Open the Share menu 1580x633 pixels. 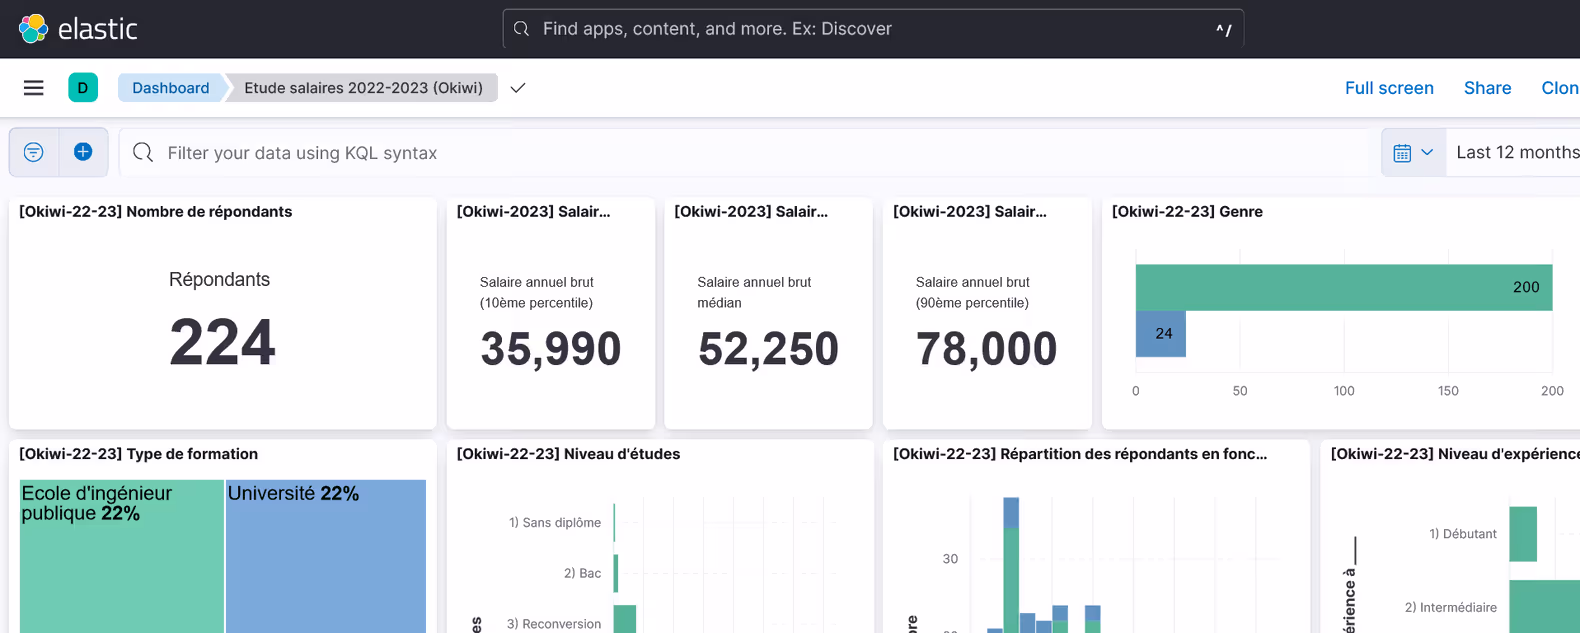click(1487, 88)
